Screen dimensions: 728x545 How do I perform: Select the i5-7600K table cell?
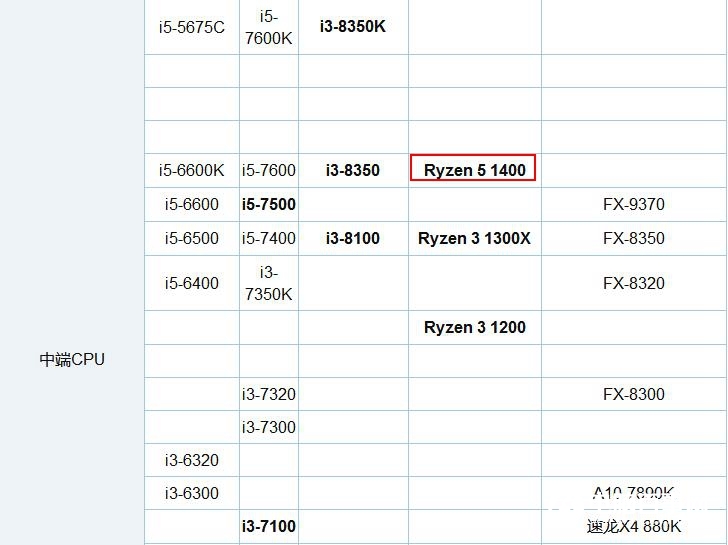pyautogui.click(x=268, y=27)
